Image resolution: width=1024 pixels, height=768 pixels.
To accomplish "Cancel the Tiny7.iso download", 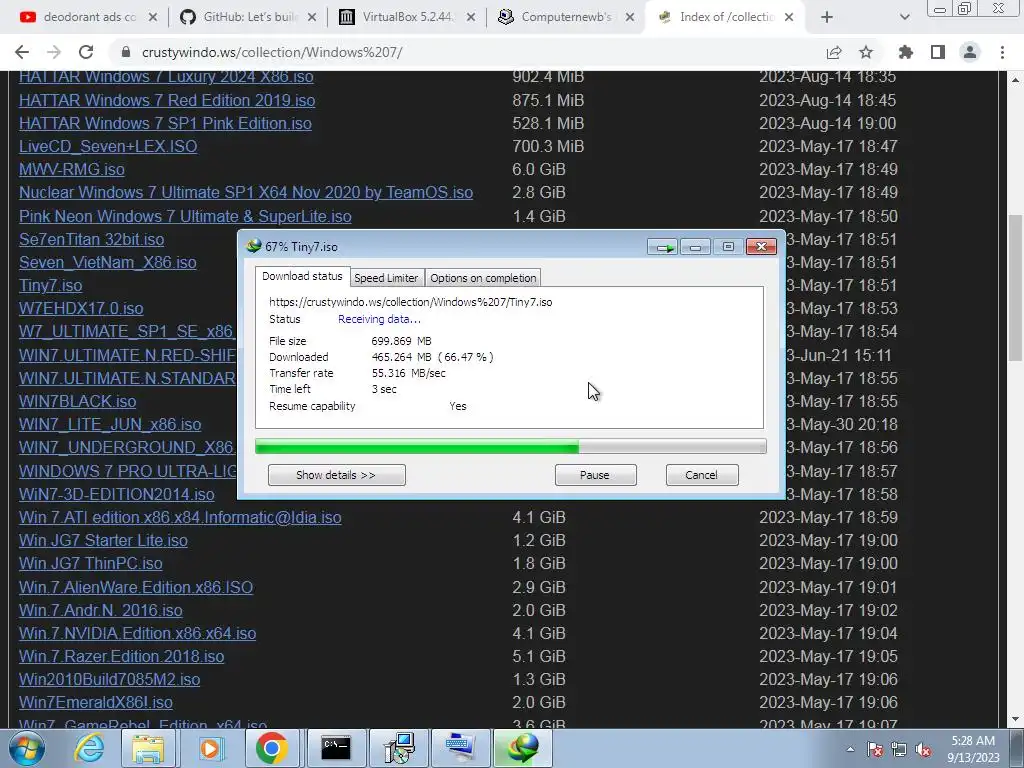I will coord(702,475).
